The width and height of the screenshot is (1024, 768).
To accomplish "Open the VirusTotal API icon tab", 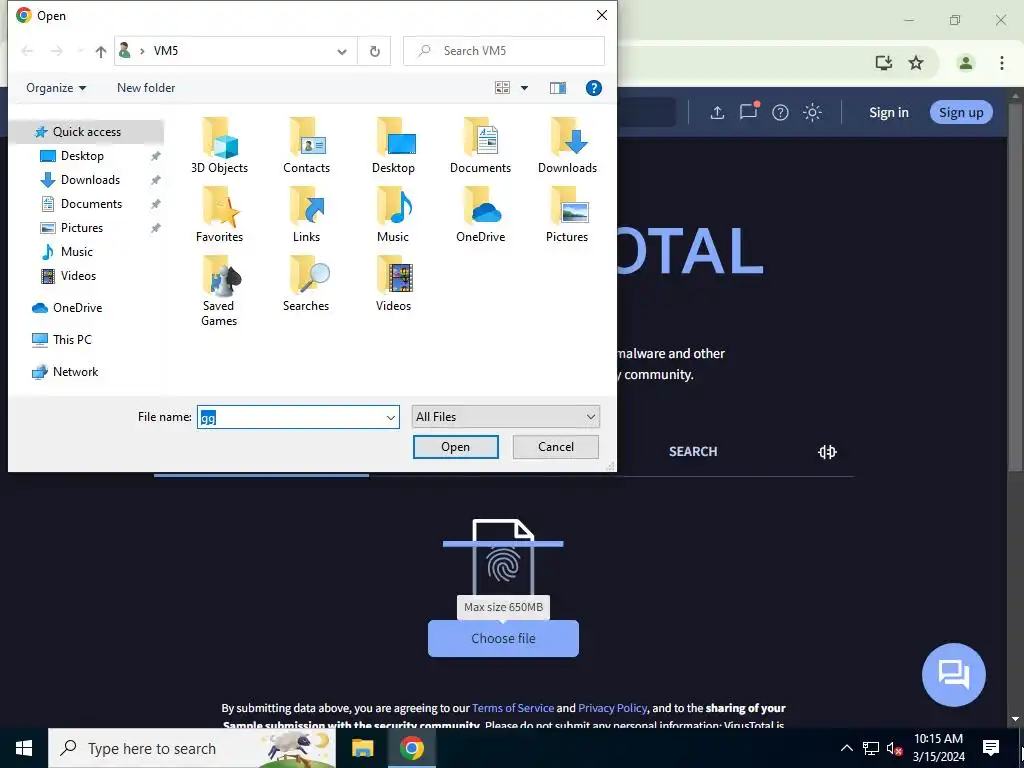I will tap(827, 451).
